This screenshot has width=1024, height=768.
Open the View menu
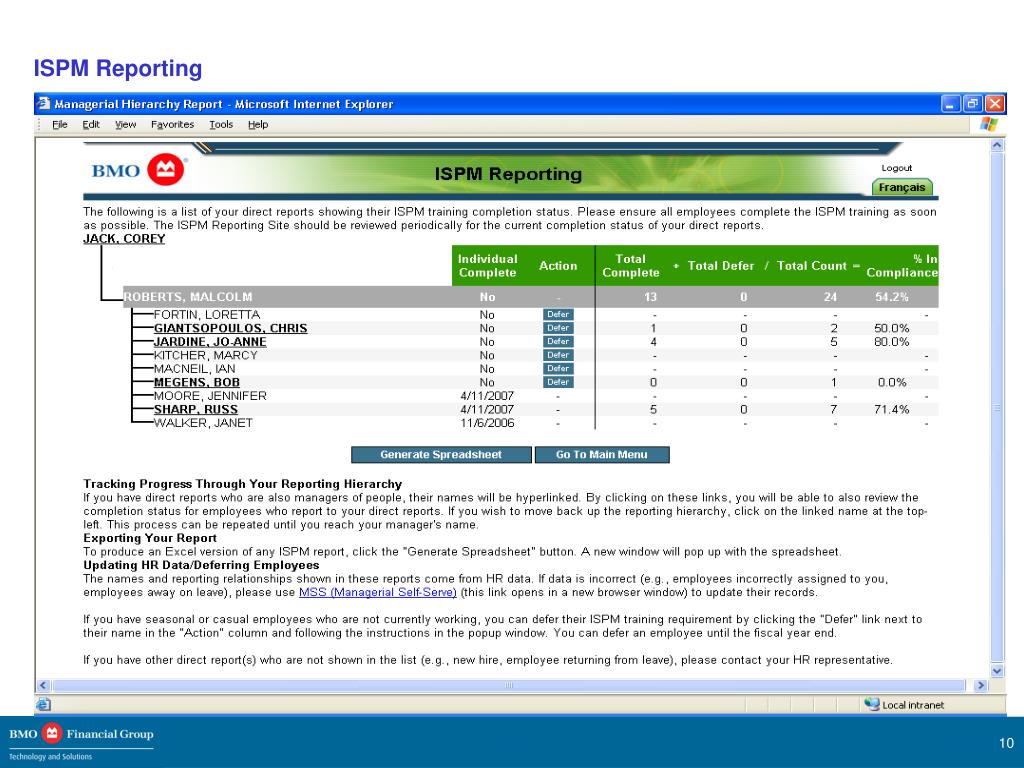coord(125,124)
